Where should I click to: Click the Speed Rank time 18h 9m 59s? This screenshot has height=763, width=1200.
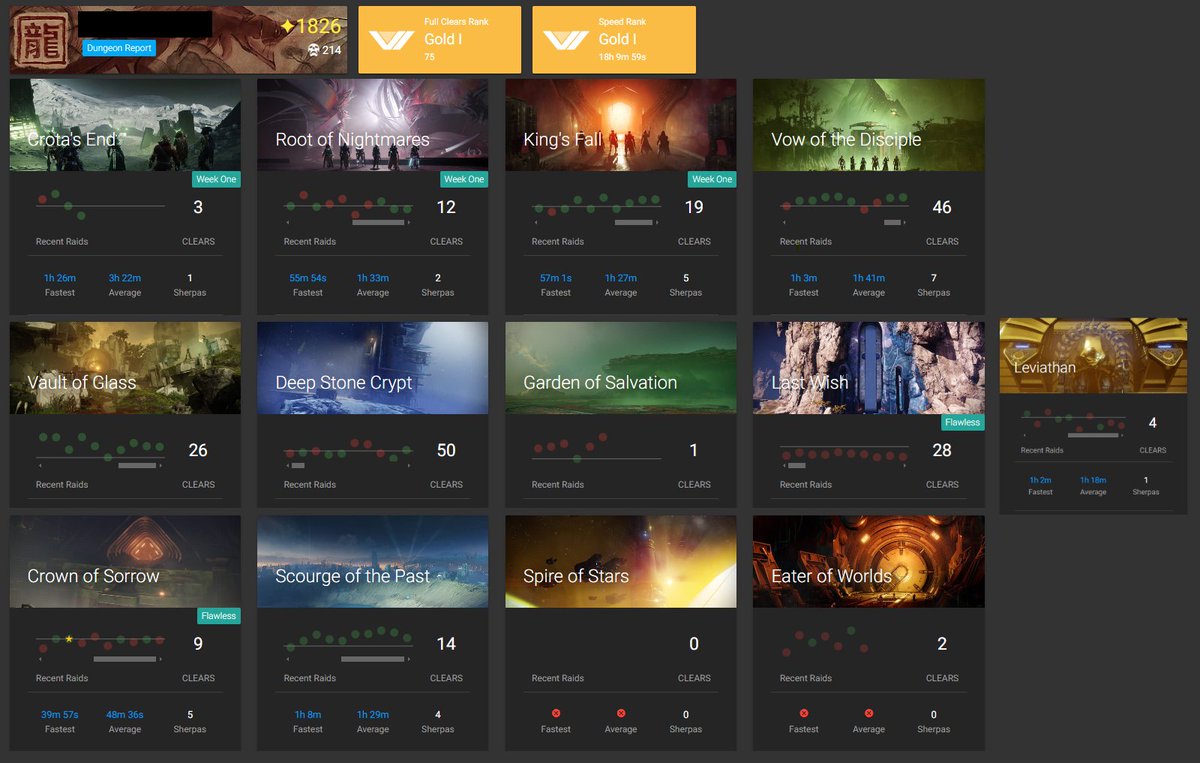[x=622, y=57]
